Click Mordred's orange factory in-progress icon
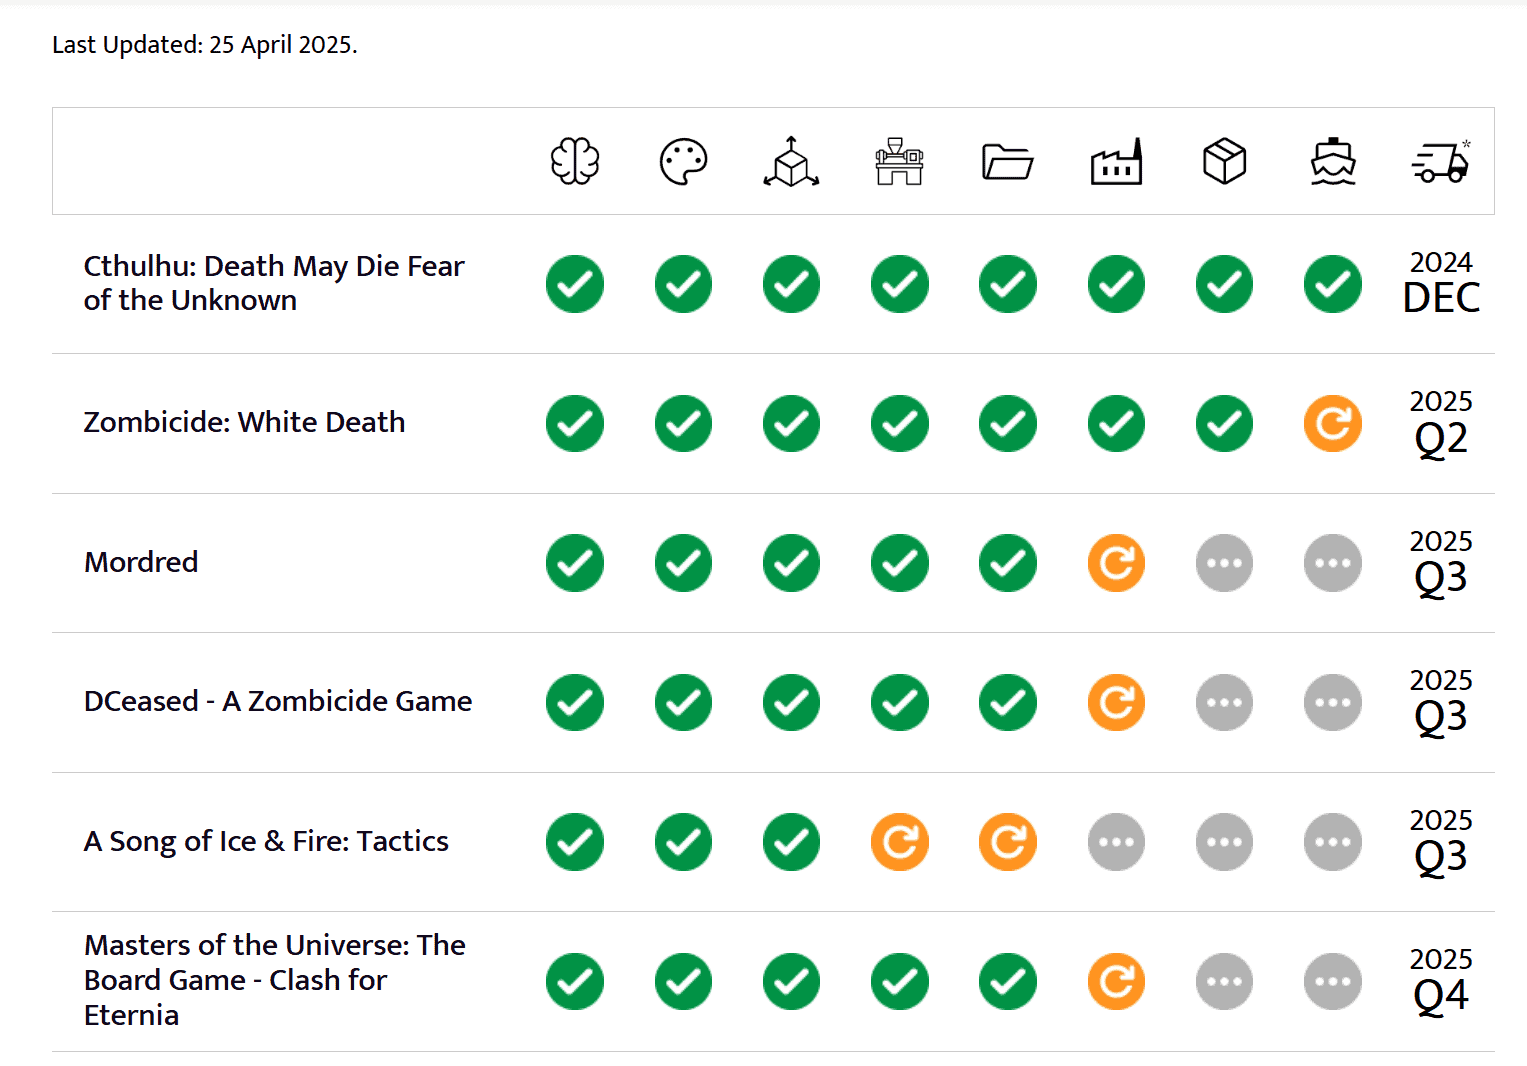The width and height of the screenshot is (1527, 1066). 1116,563
